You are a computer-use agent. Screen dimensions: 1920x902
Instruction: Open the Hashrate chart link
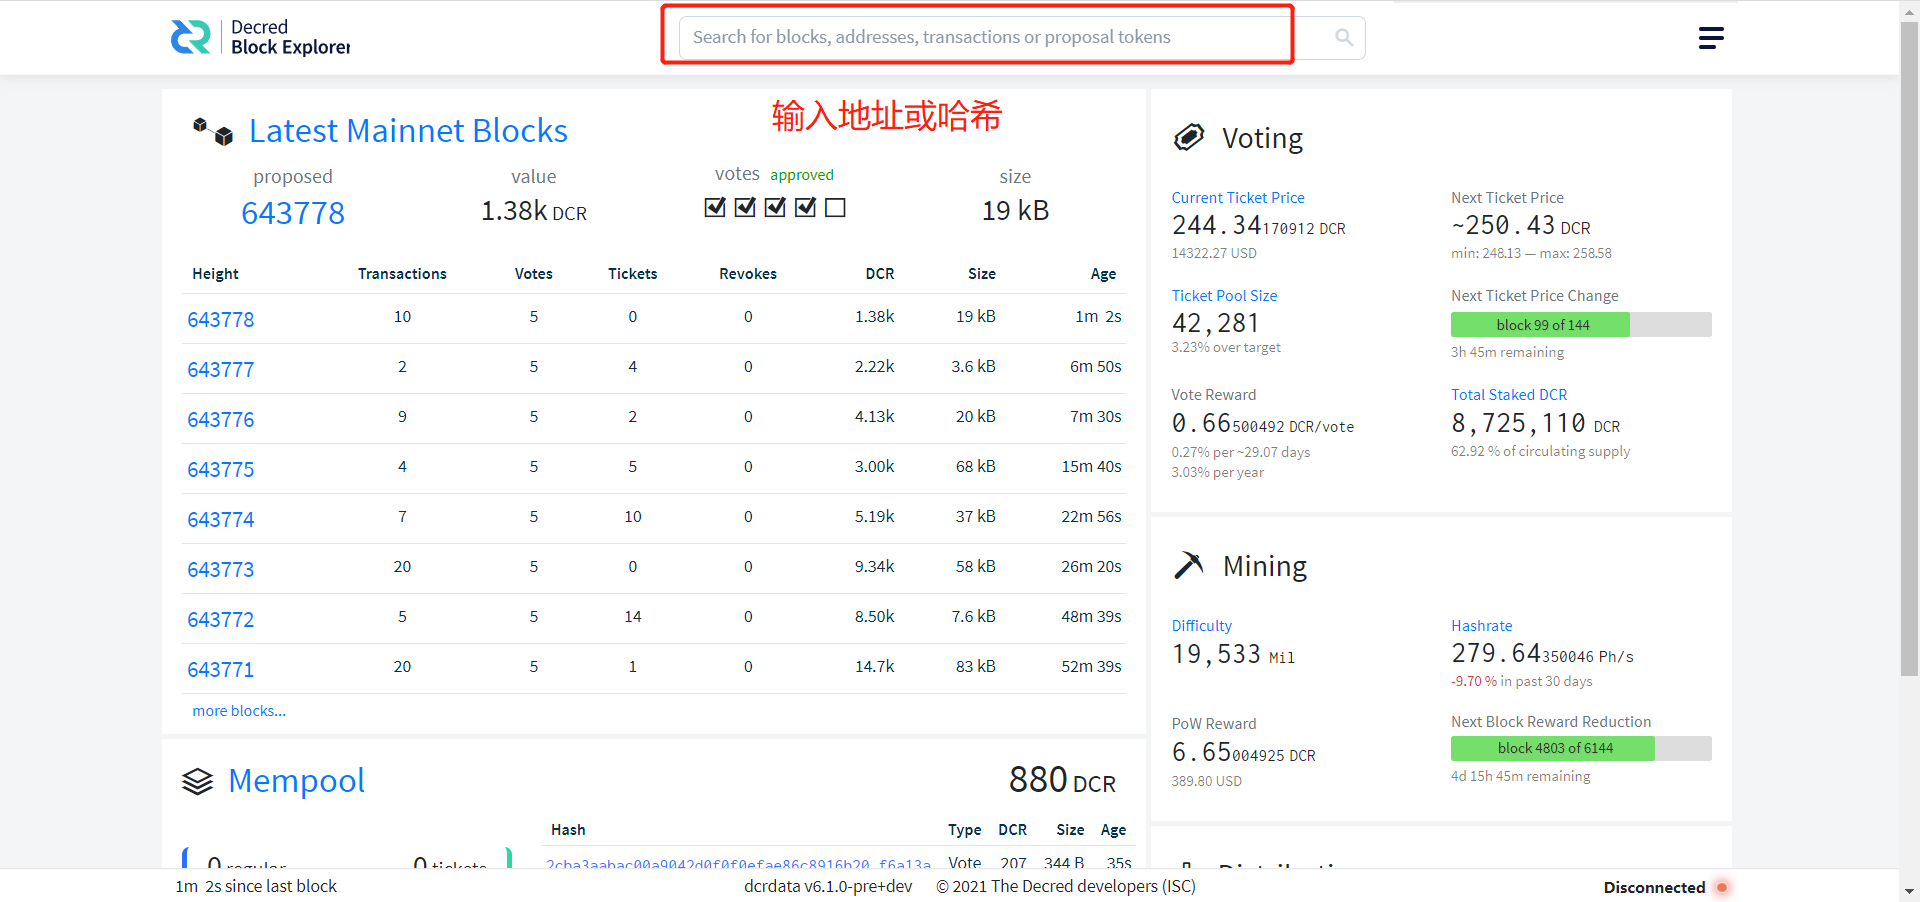1481,626
